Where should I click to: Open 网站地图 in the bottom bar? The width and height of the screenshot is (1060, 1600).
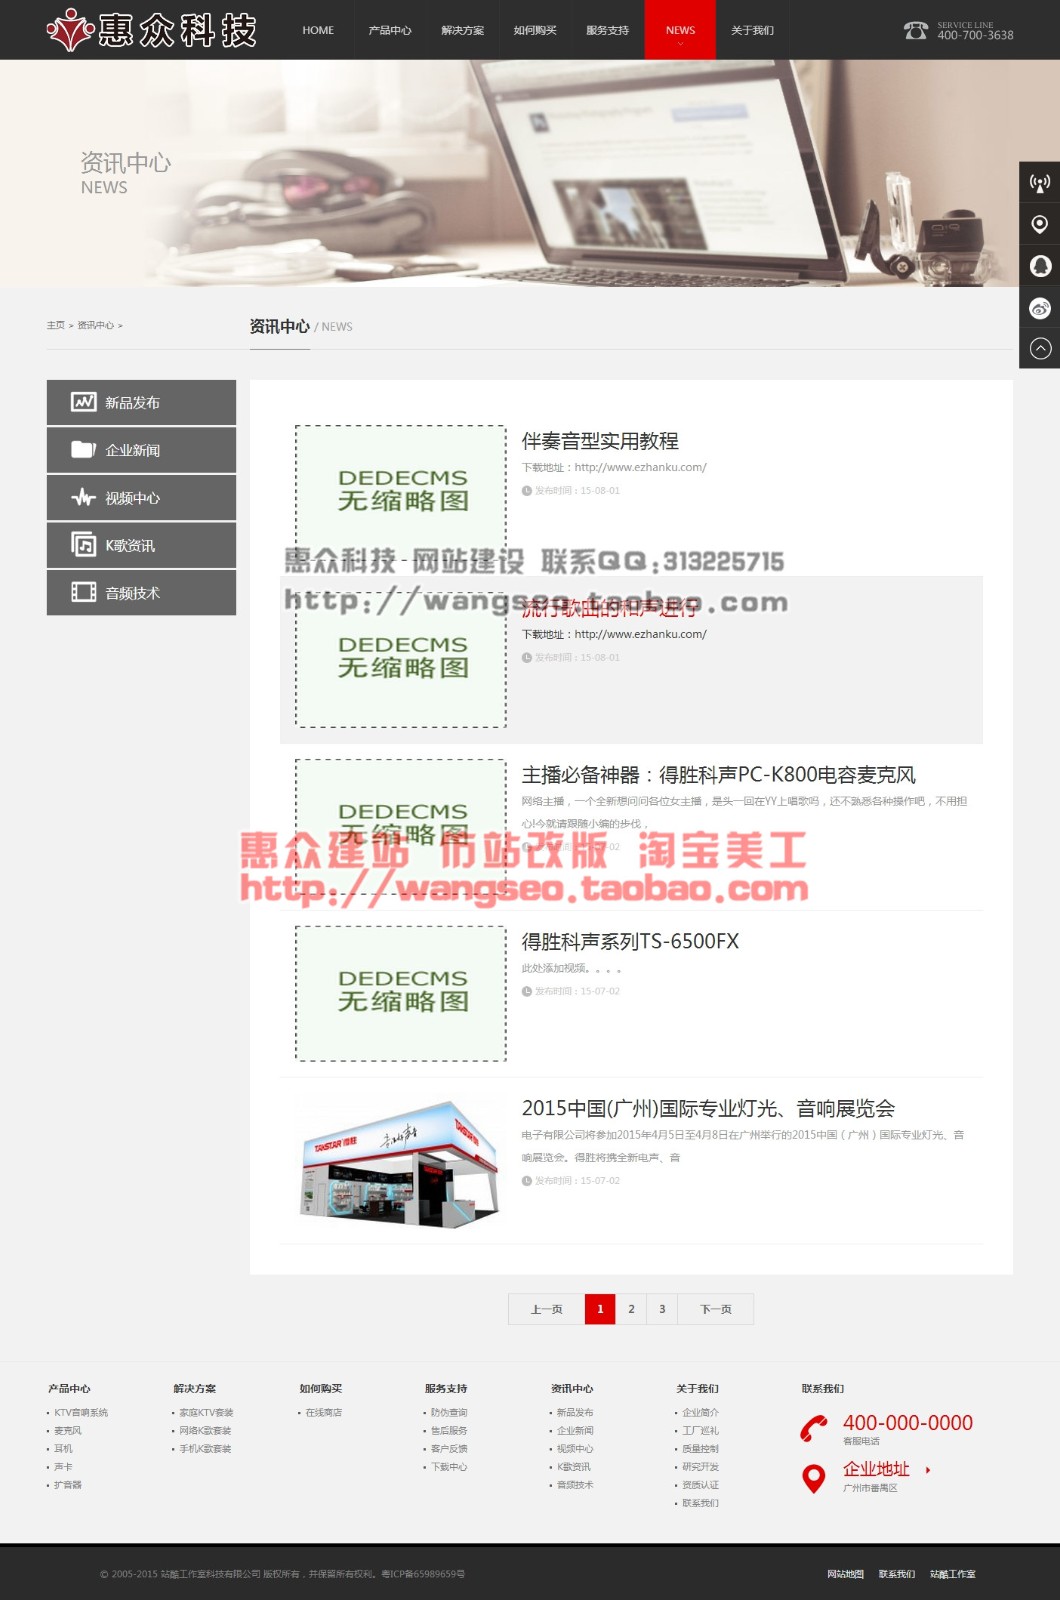(845, 1574)
